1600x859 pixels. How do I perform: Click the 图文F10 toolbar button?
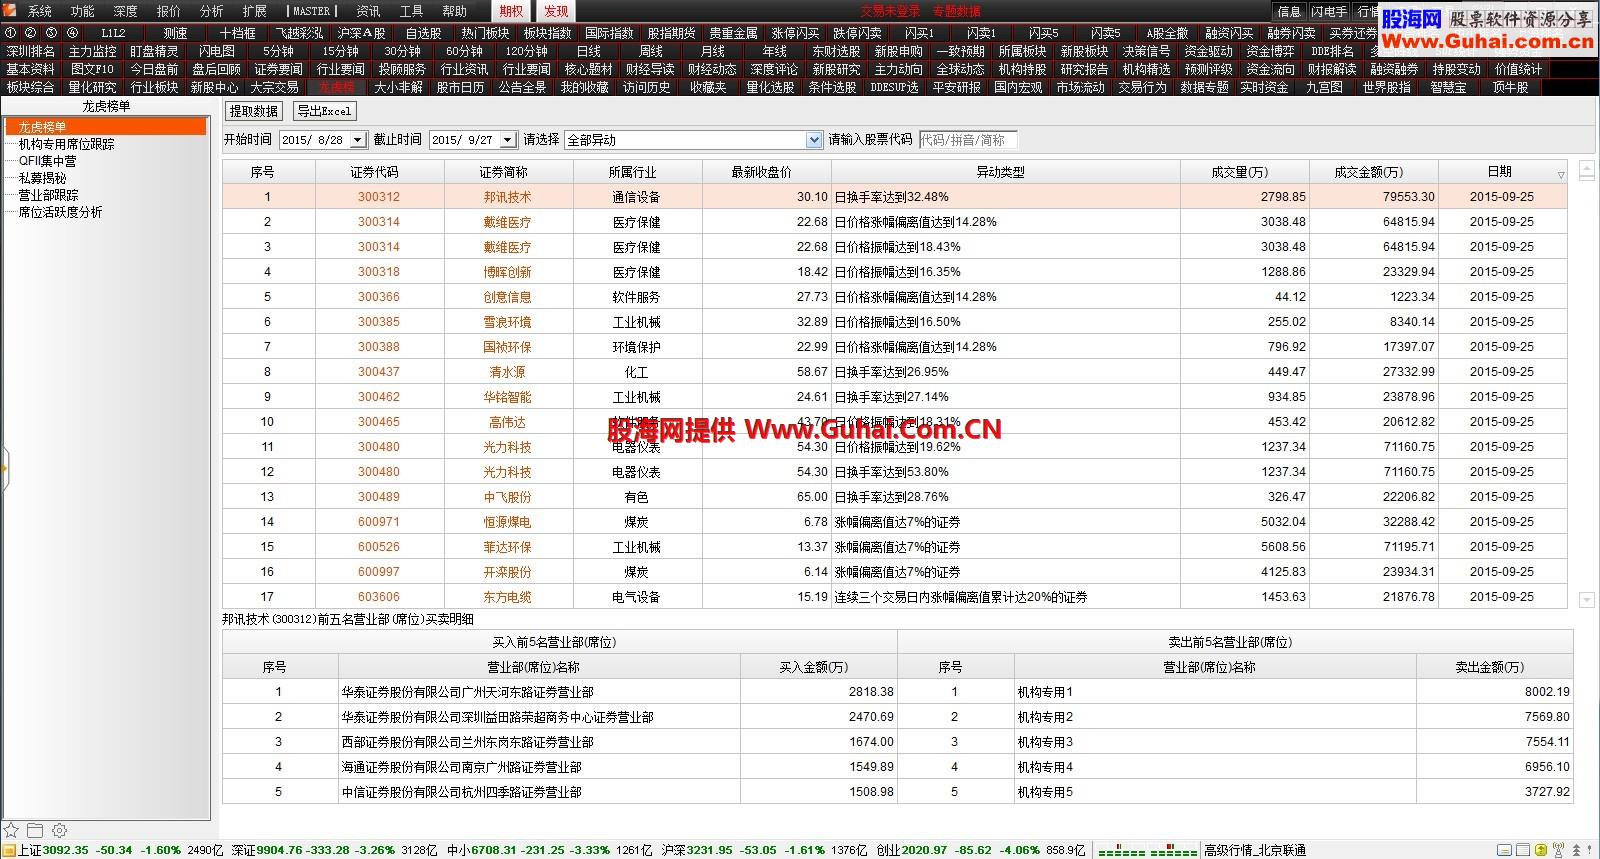92,69
